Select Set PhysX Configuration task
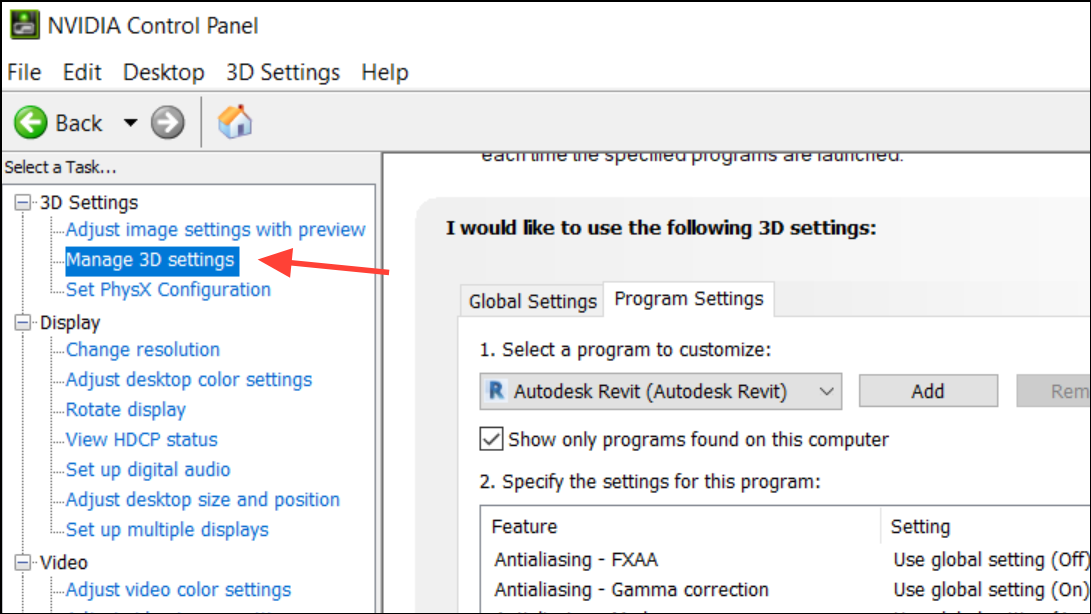The image size is (1091, 614). tap(168, 290)
